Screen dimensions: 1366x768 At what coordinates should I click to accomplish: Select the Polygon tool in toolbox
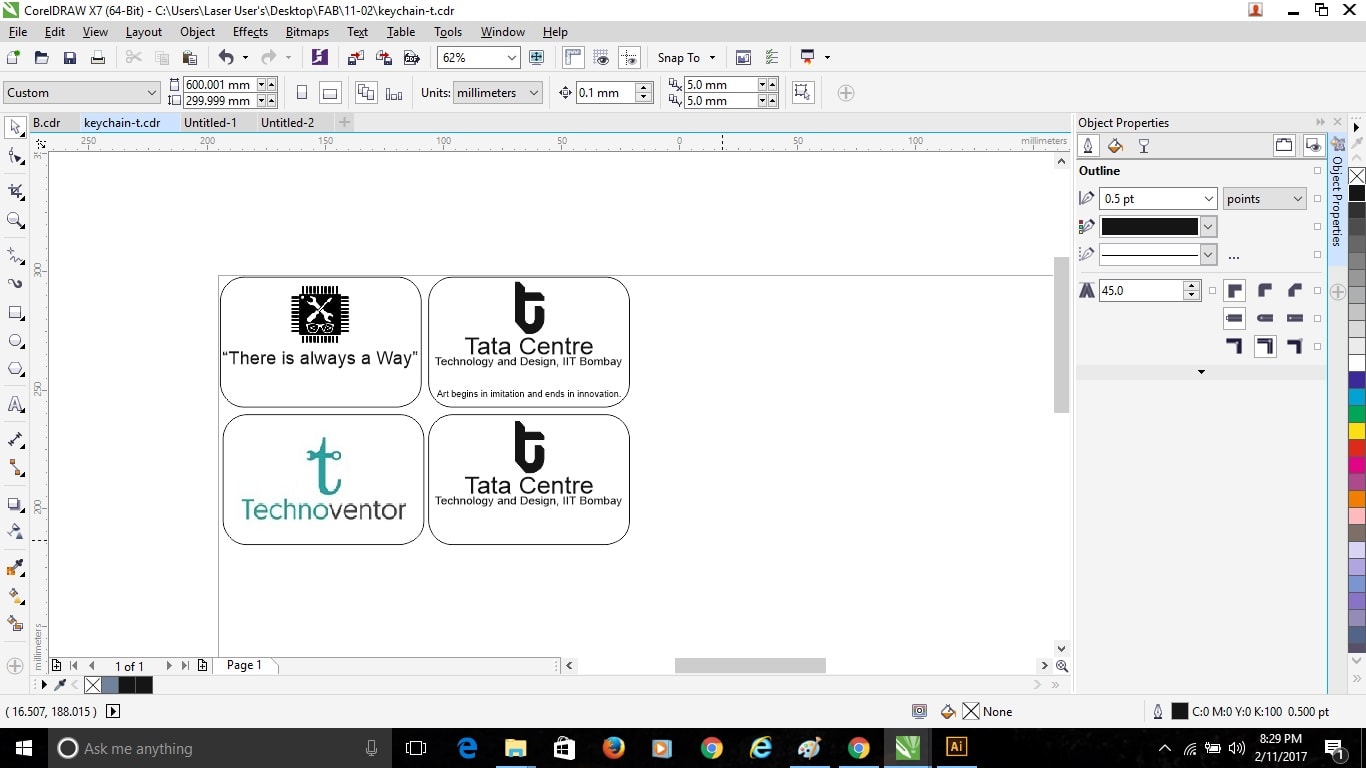tap(15, 369)
